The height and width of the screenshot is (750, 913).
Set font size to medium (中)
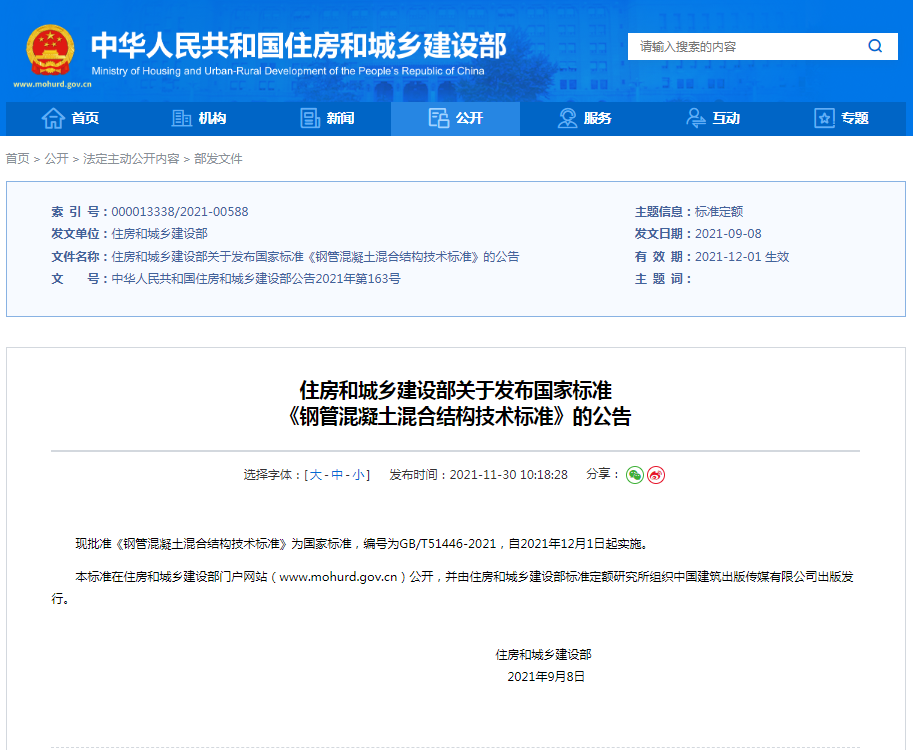pyautogui.click(x=337, y=475)
